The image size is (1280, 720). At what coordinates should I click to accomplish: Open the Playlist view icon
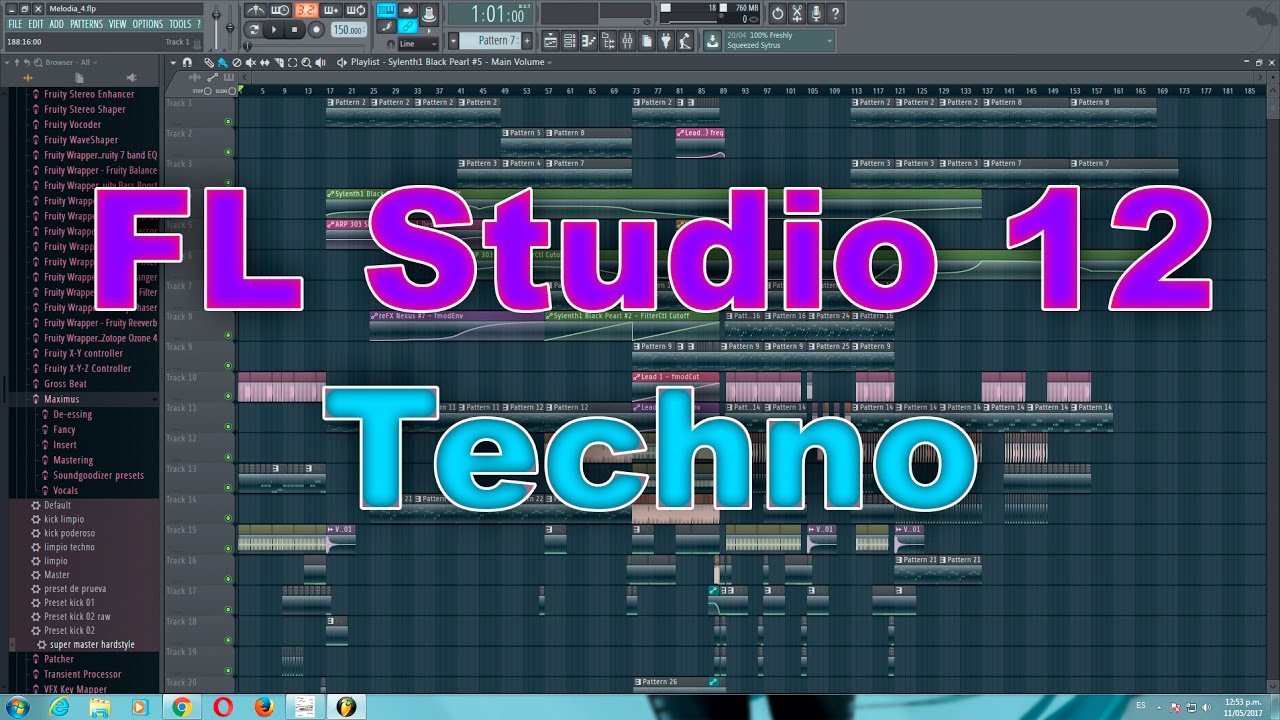coord(550,41)
